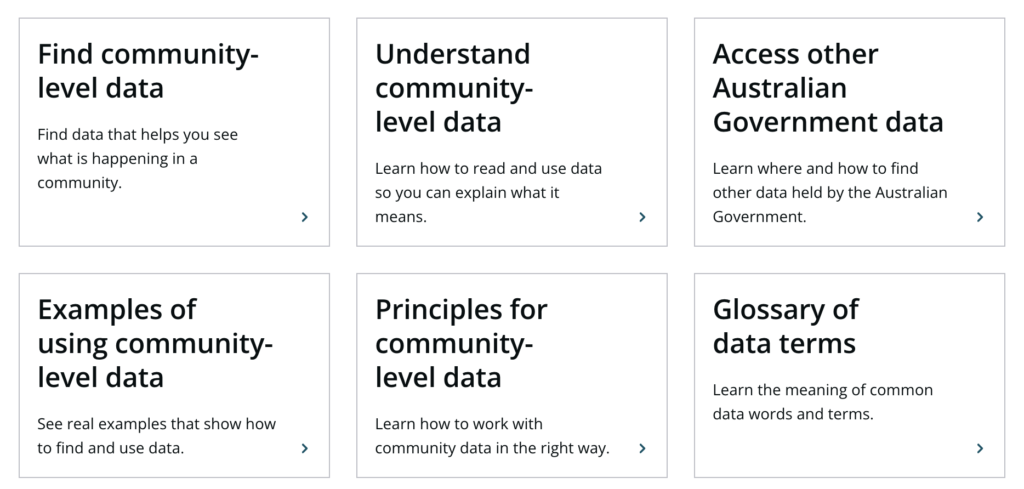Open the Glossary of data terms heading
Viewport: 1024px width, 489px height.
(786, 326)
